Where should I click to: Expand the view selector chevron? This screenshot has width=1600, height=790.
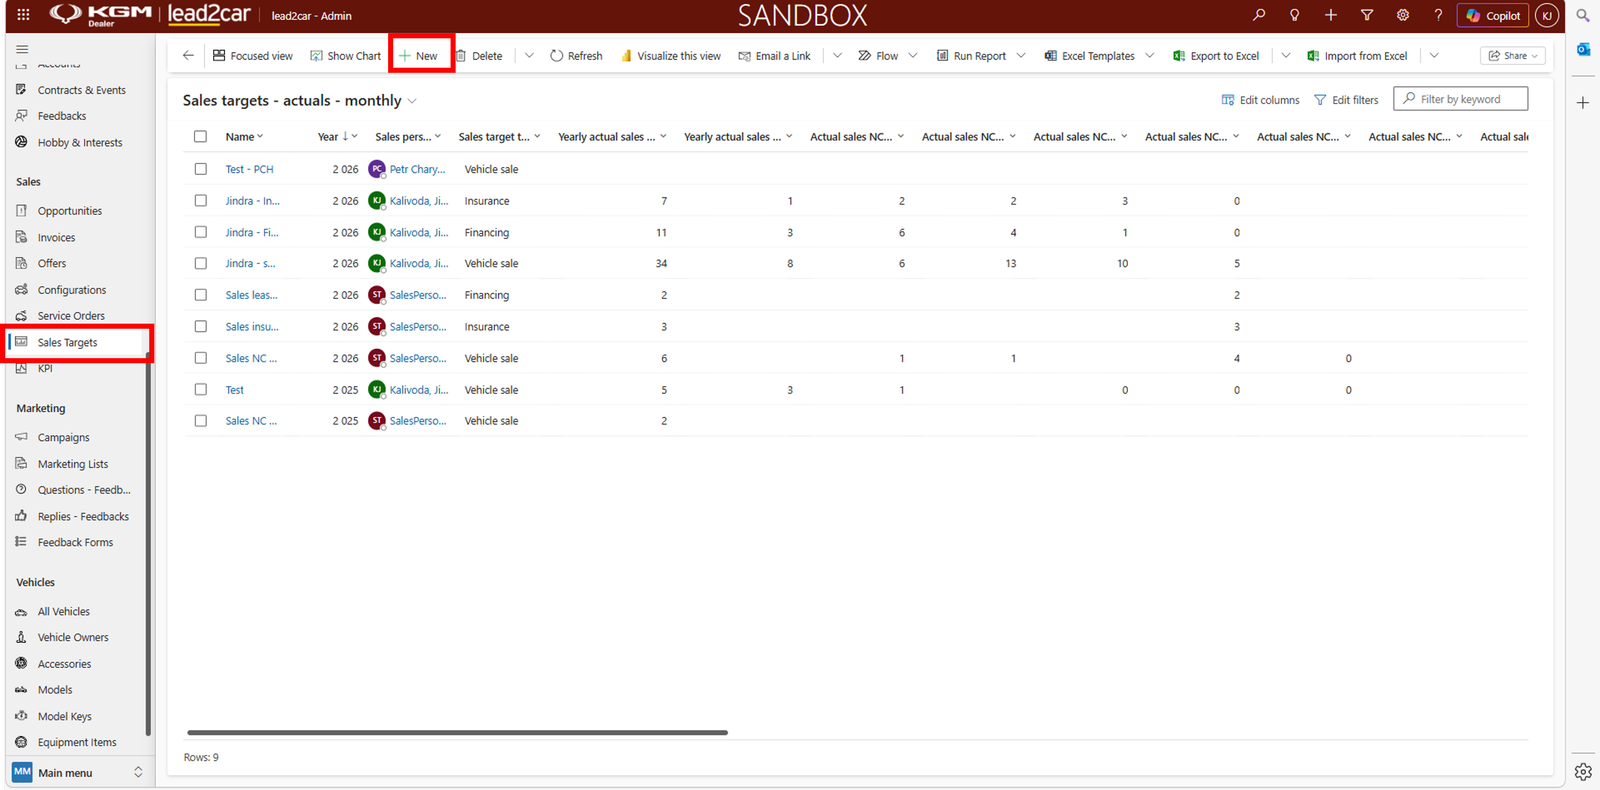(412, 101)
